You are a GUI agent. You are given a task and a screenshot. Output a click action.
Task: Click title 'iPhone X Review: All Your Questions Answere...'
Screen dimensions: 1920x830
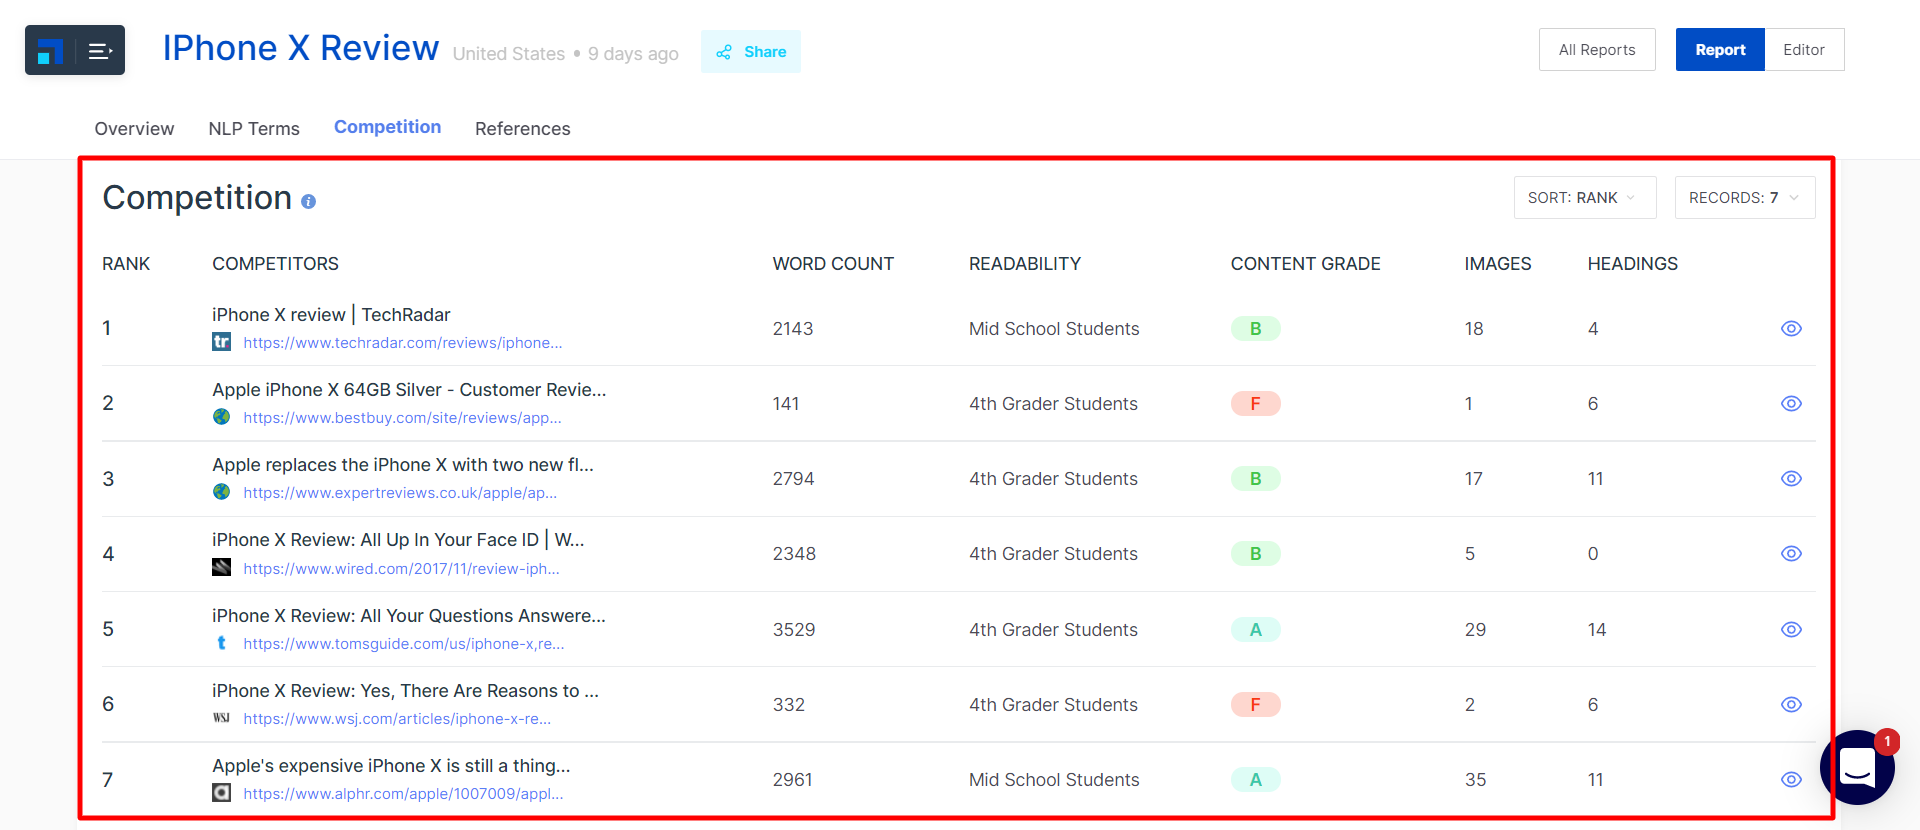[x=409, y=616]
